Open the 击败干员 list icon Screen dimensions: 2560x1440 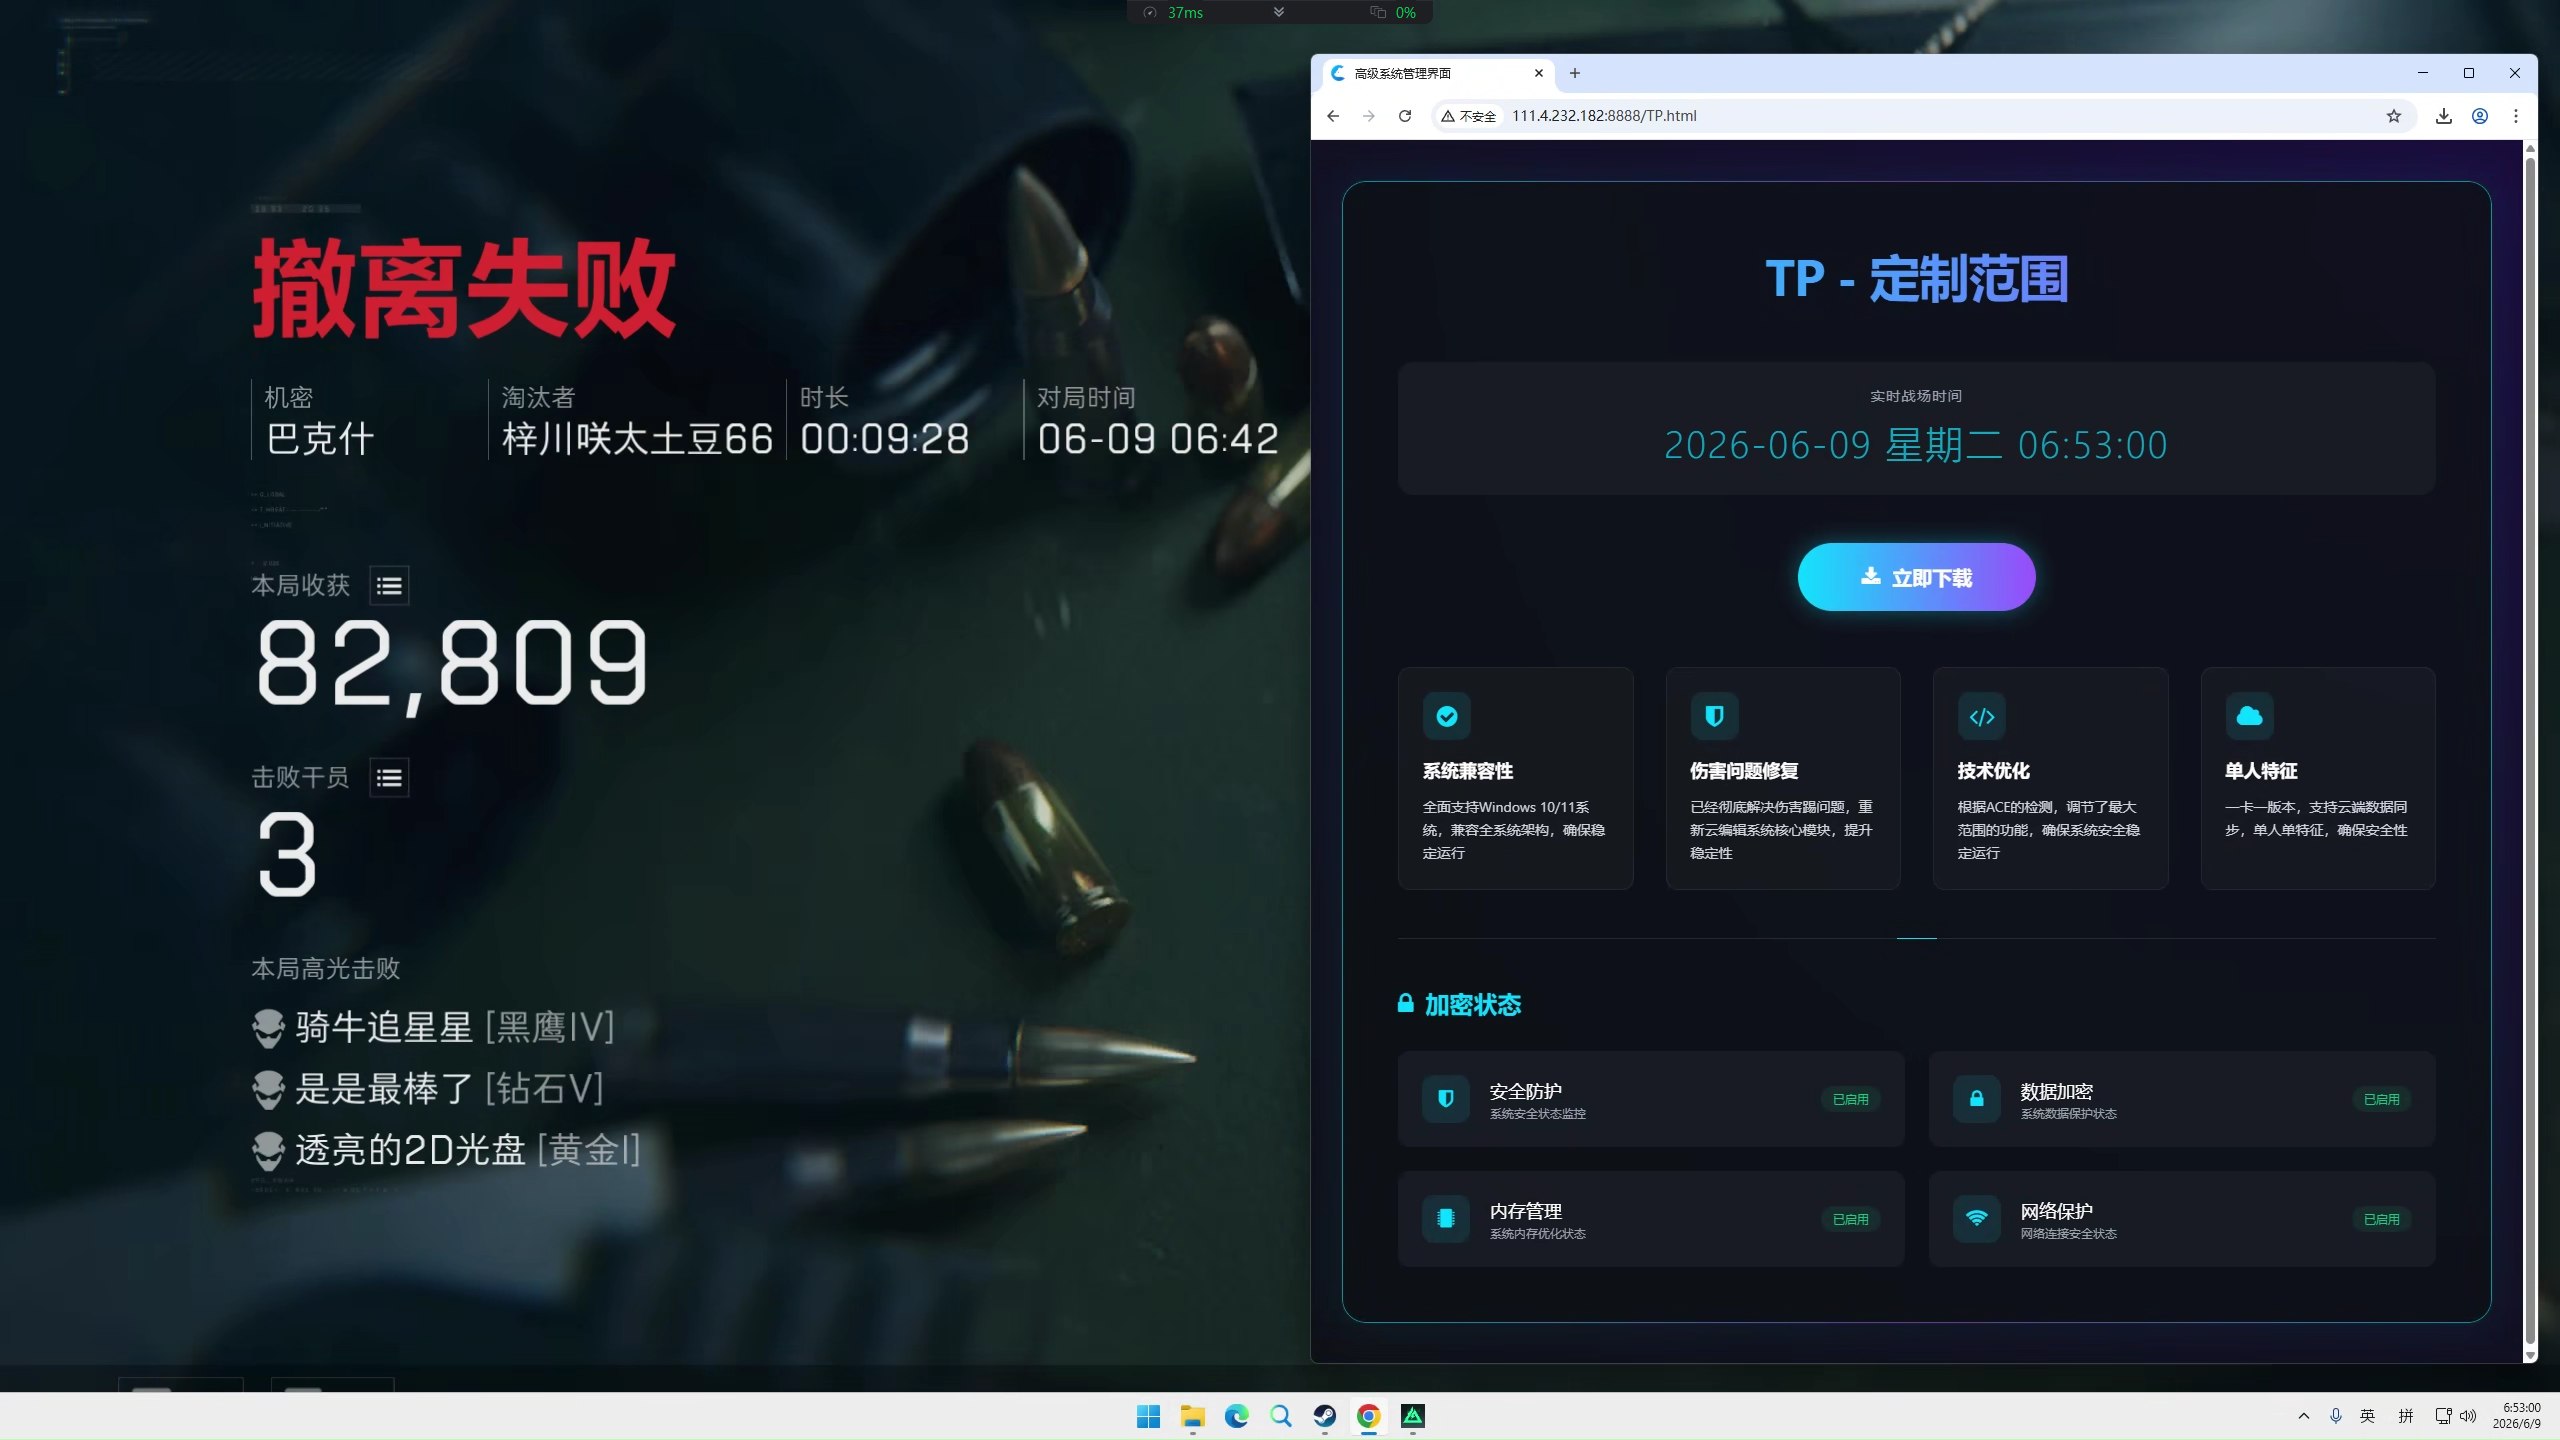(x=389, y=777)
